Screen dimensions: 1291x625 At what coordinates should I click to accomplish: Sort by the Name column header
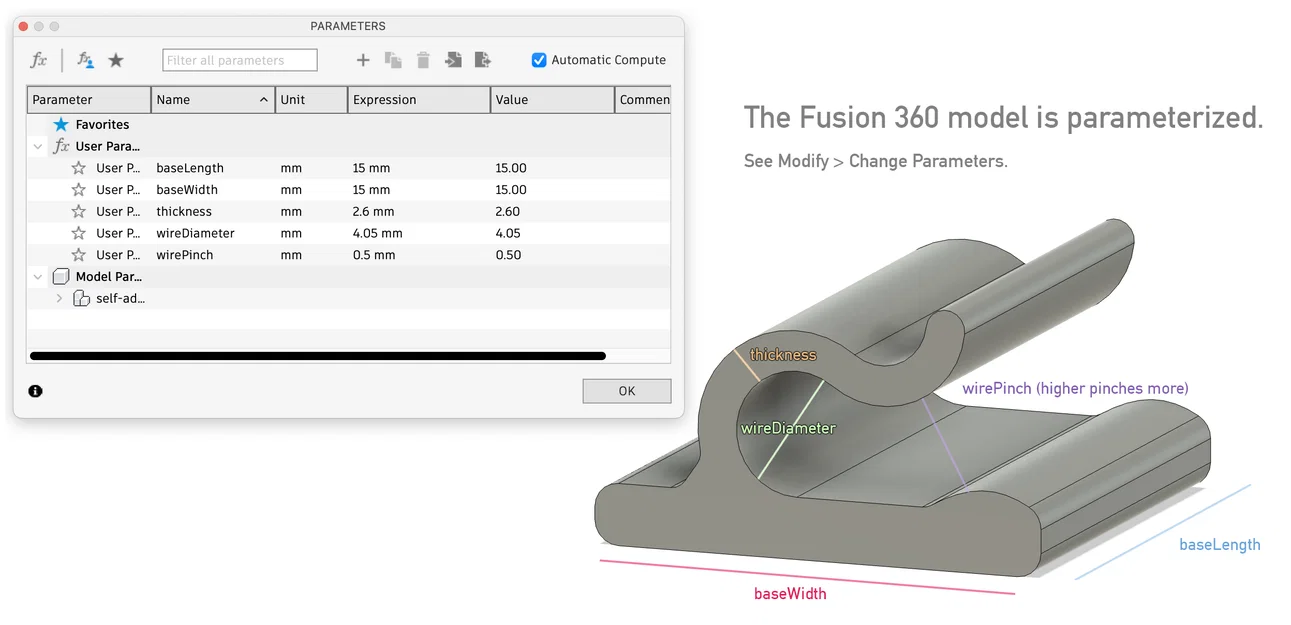coord(213,100)
